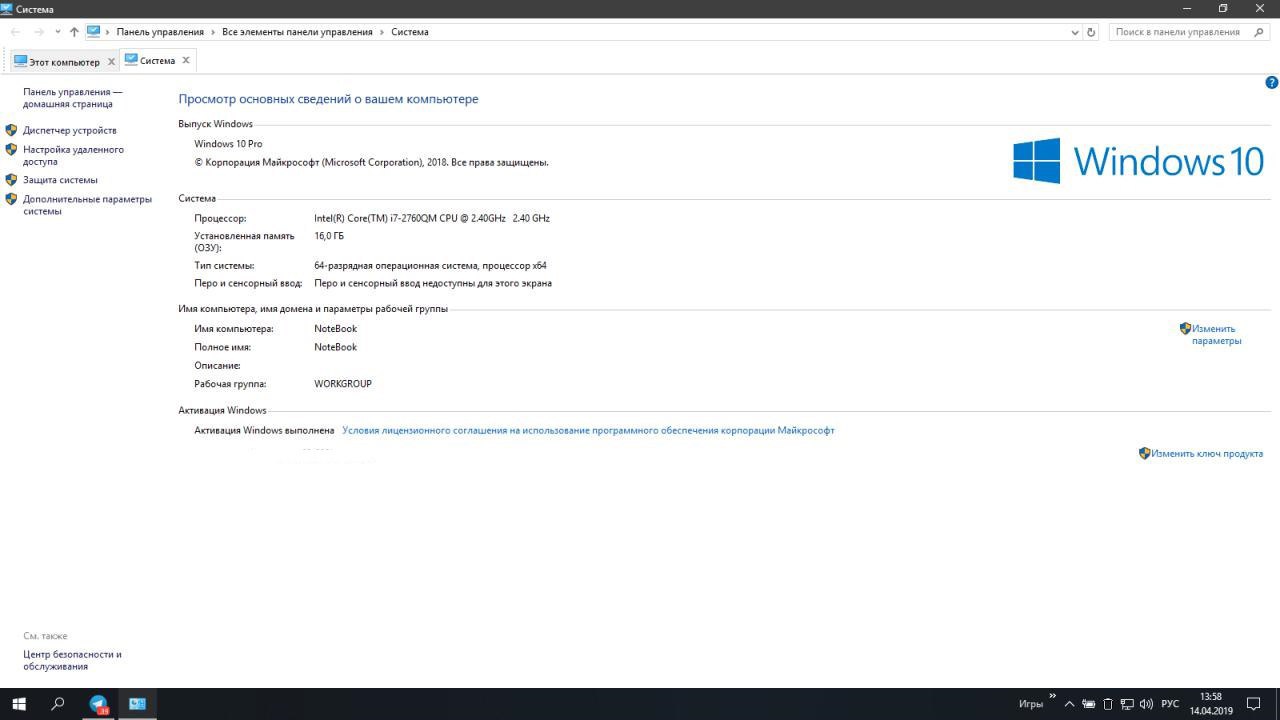Open Telegram from the taskbar

click(x=98, y=704)
